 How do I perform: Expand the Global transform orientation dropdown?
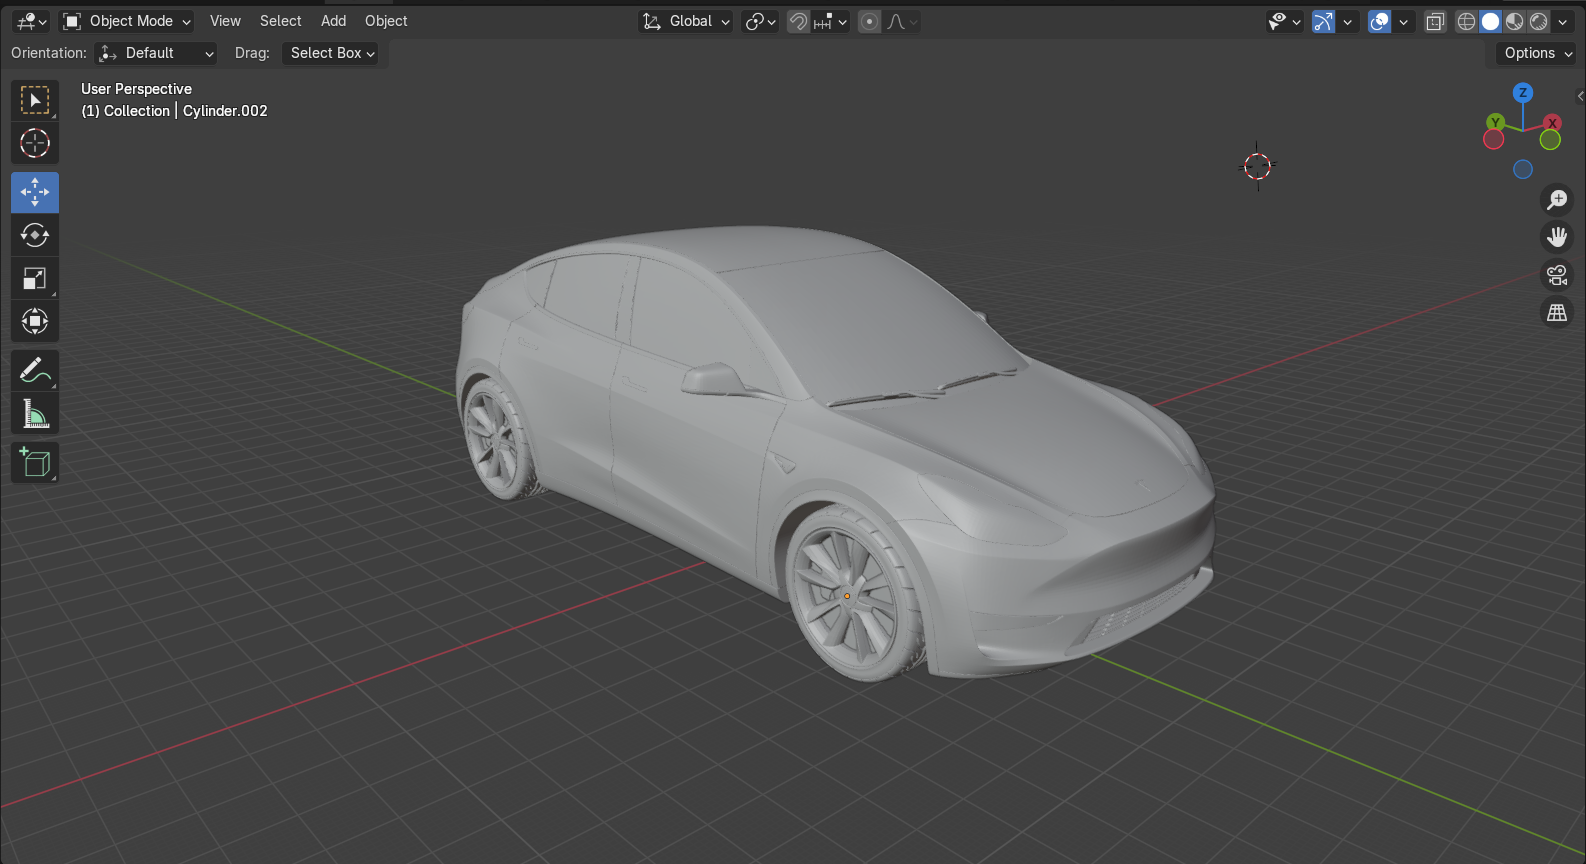(686, 21)
